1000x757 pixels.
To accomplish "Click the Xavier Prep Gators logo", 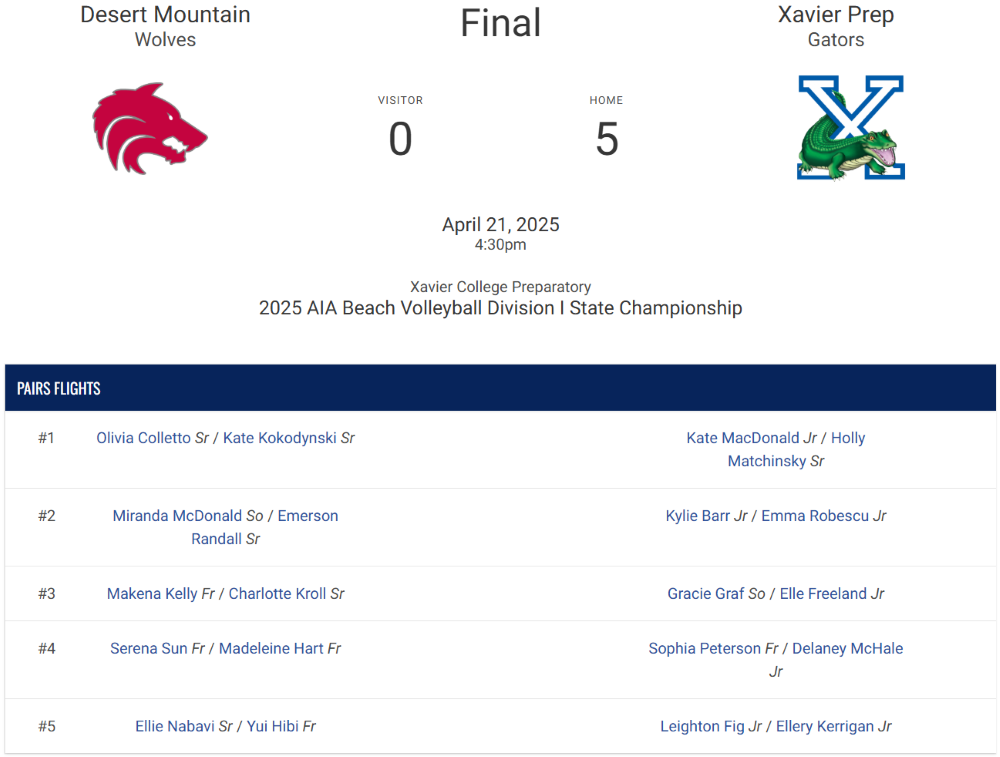I will (x=851, y=128).
